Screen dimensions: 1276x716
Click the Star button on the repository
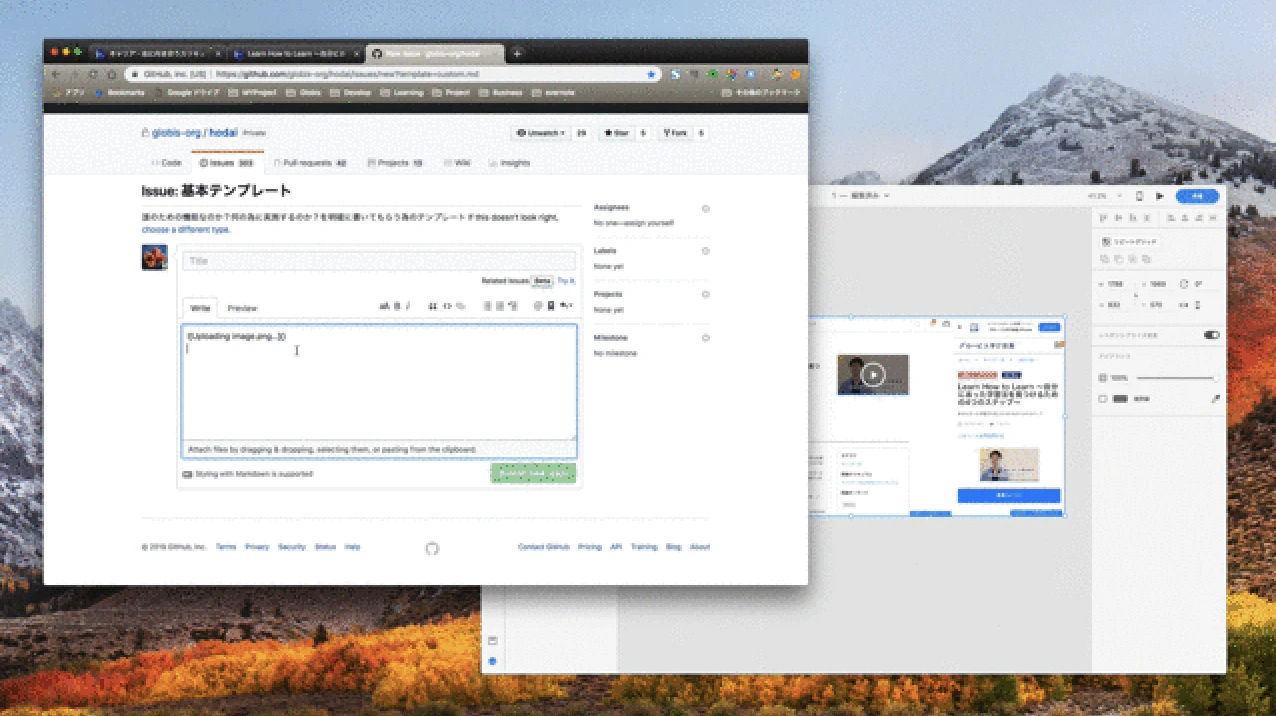coord(616,133)
